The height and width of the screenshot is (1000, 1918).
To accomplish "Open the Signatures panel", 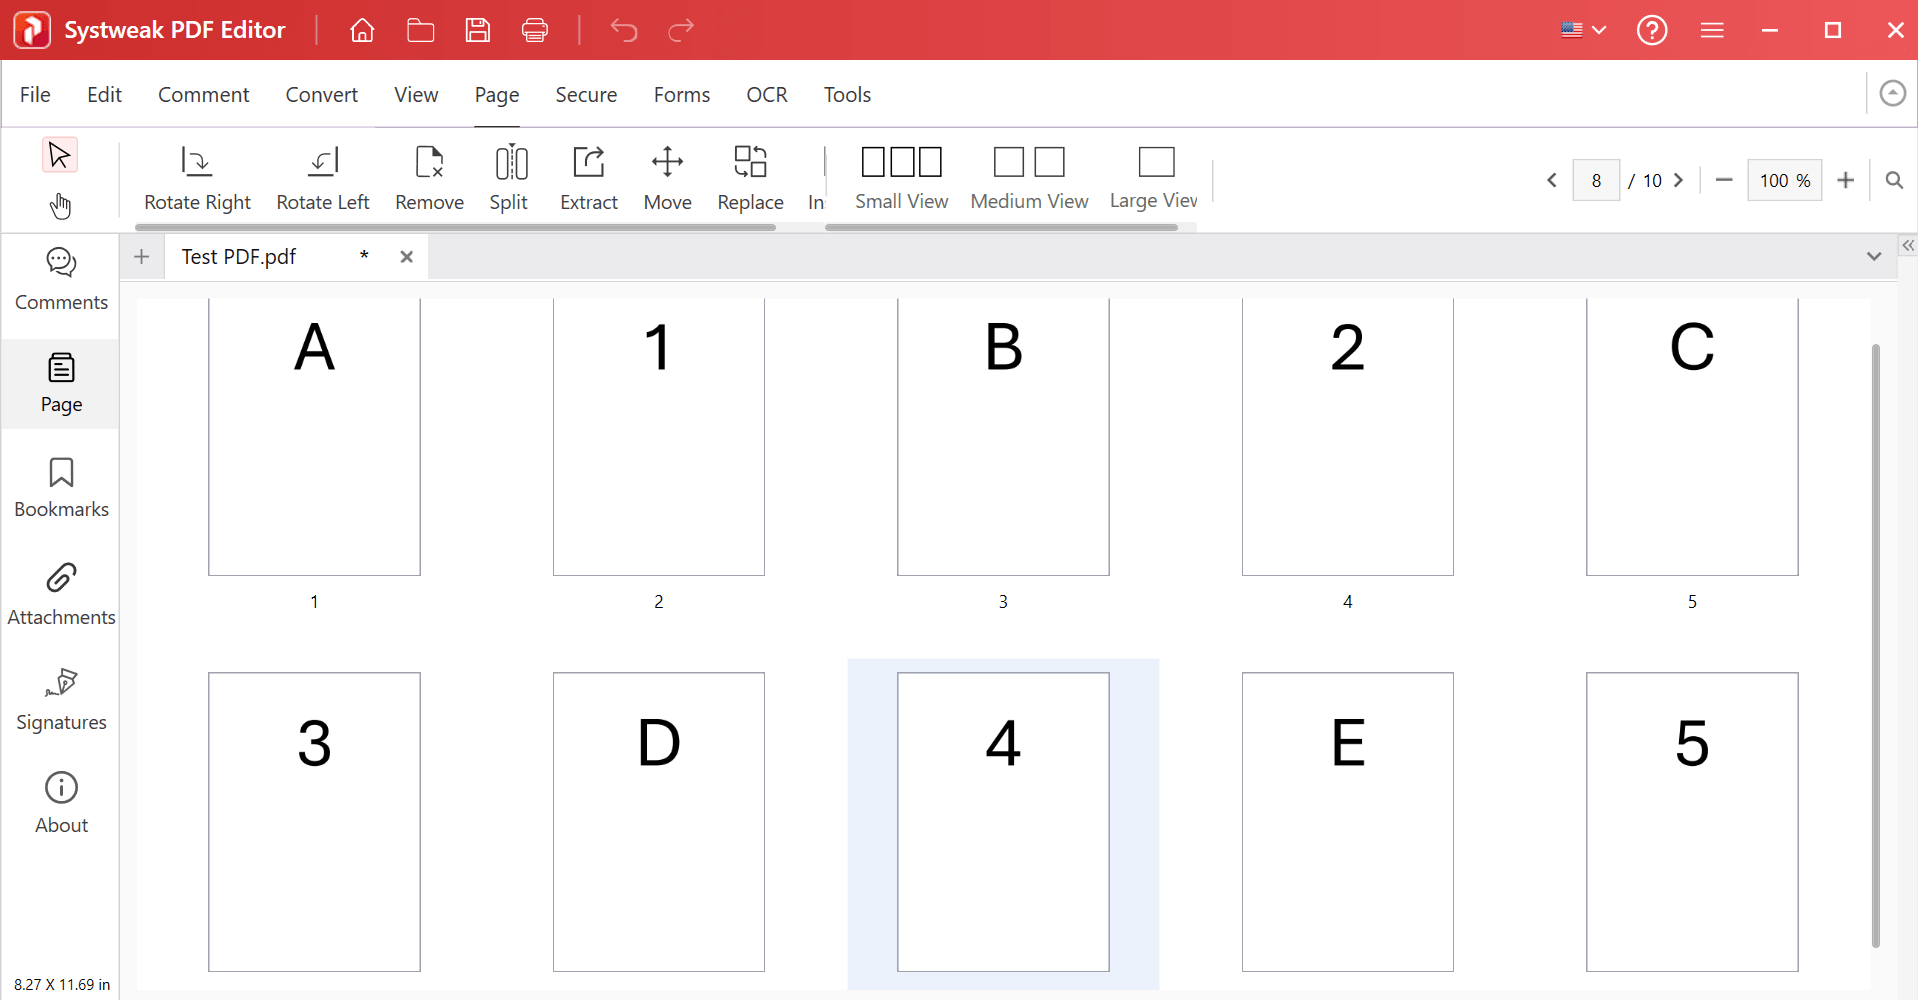I will [x=60, y=700].
